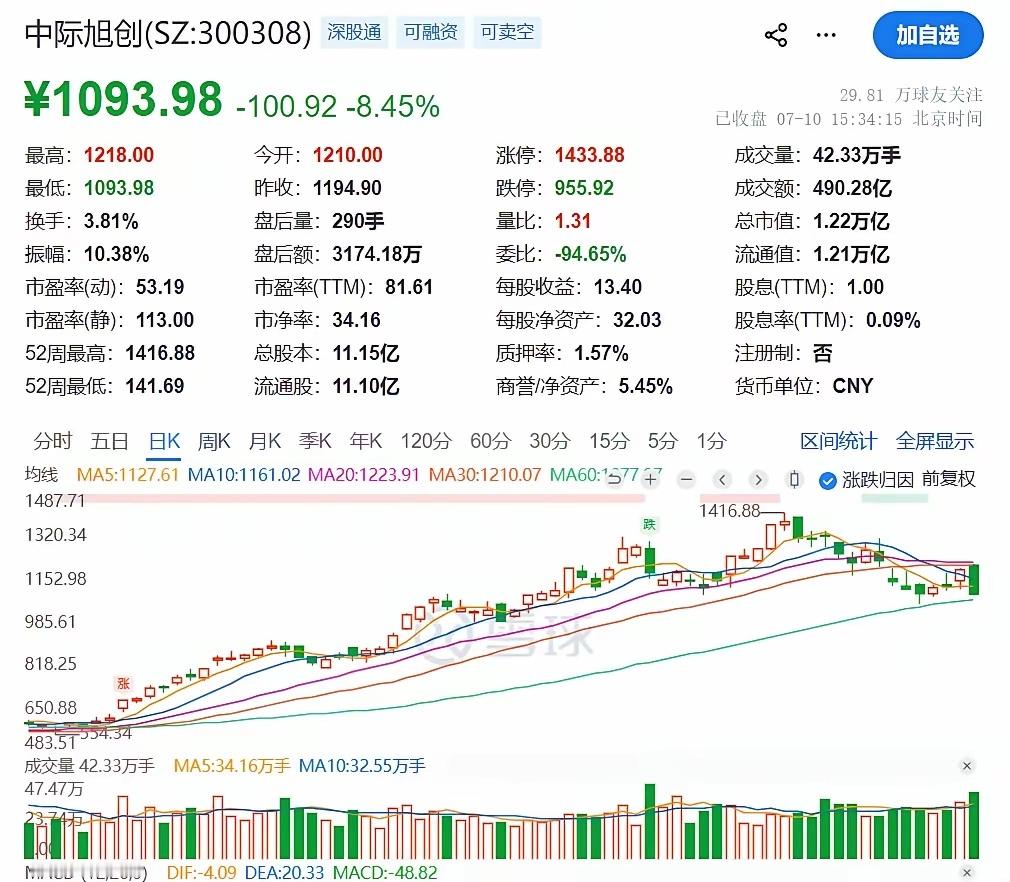Close the MACD indicator panel
Image resolution: width=1010 pixels, height=882 pixels.
(966, 872)
